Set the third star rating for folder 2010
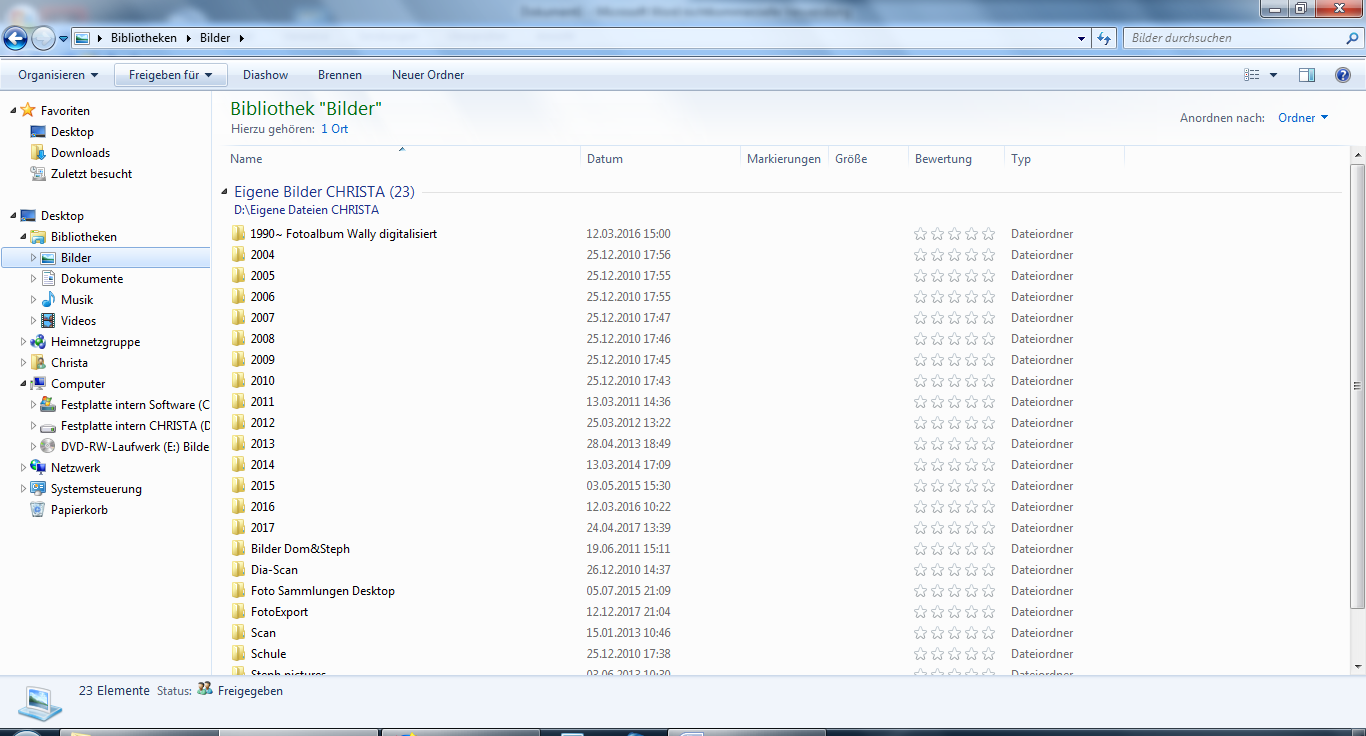 pos(954,381)
